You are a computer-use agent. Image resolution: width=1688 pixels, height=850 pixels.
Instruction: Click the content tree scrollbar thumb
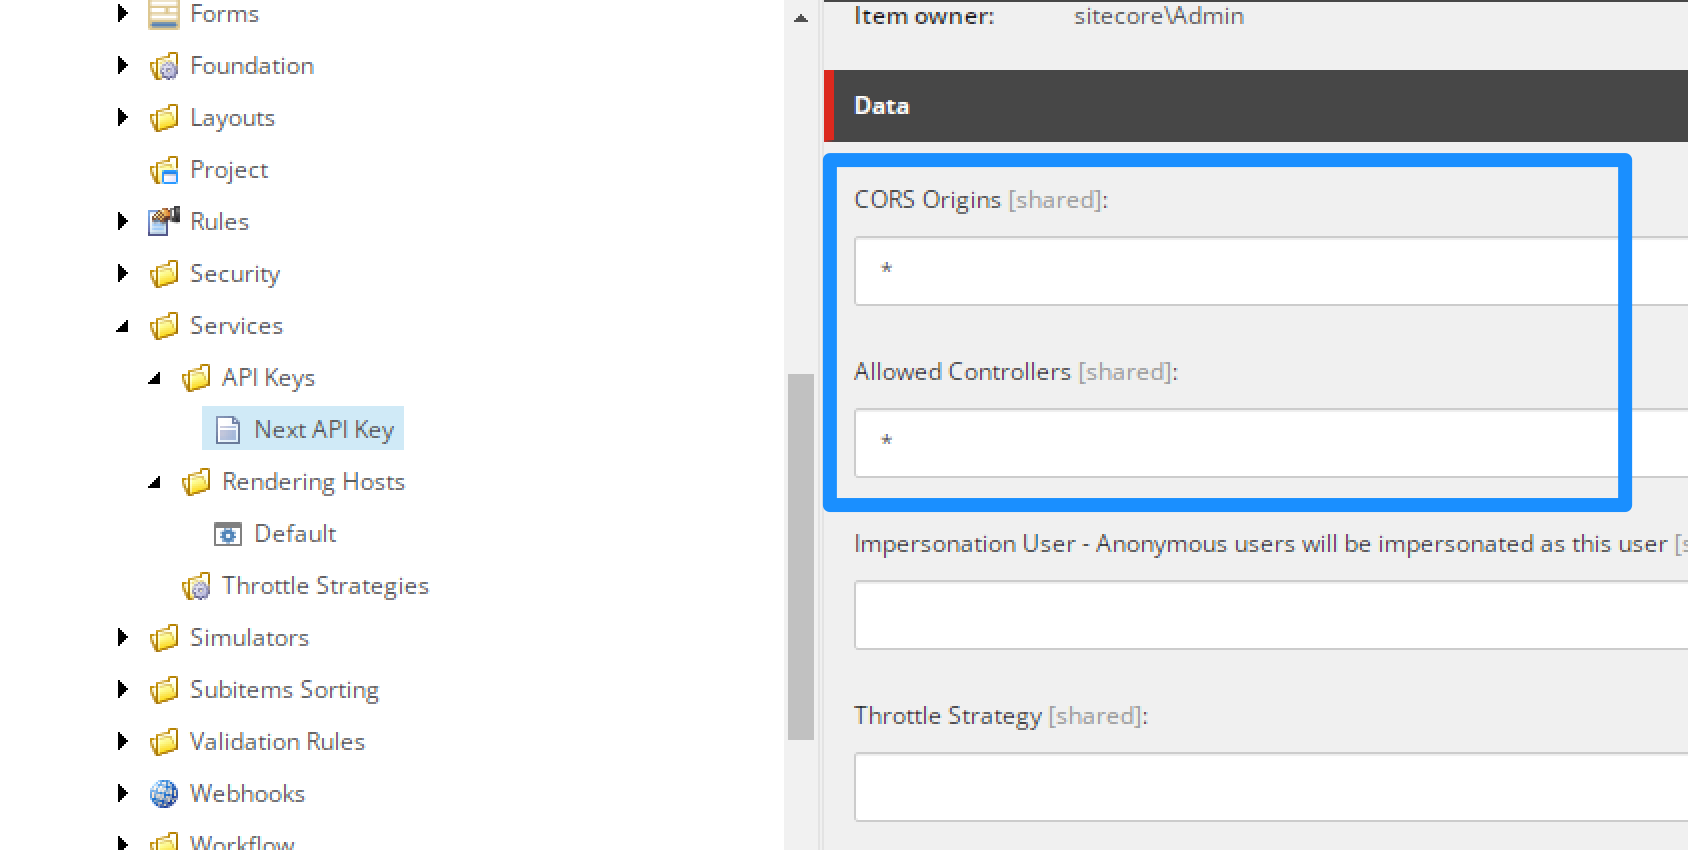pyautogui.click(x=801, y=557)
